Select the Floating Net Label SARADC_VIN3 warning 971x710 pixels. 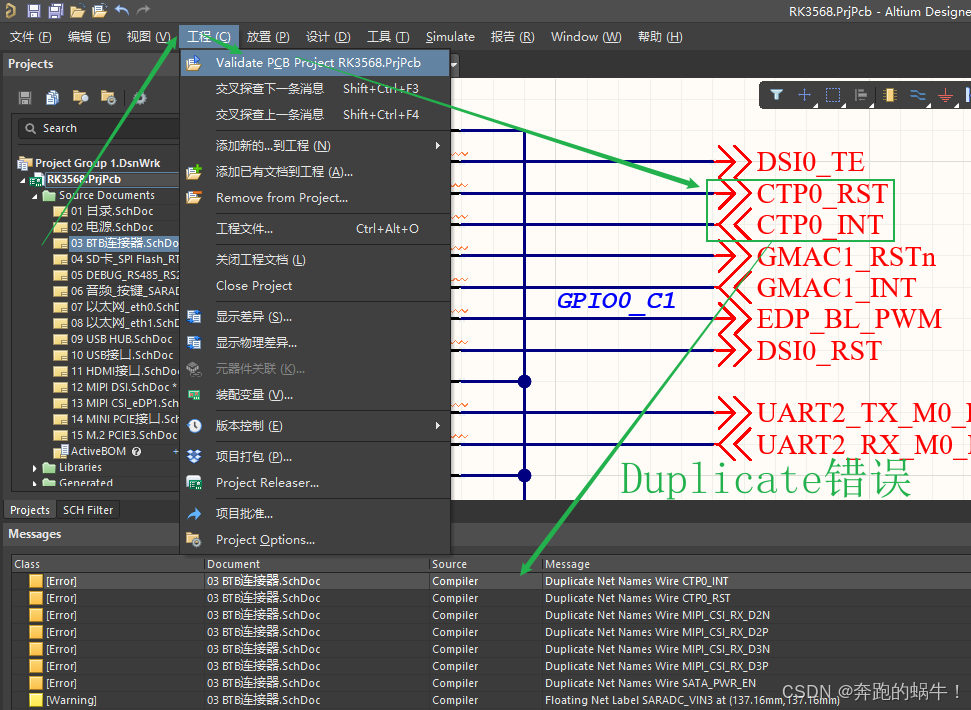coord(692,700)
